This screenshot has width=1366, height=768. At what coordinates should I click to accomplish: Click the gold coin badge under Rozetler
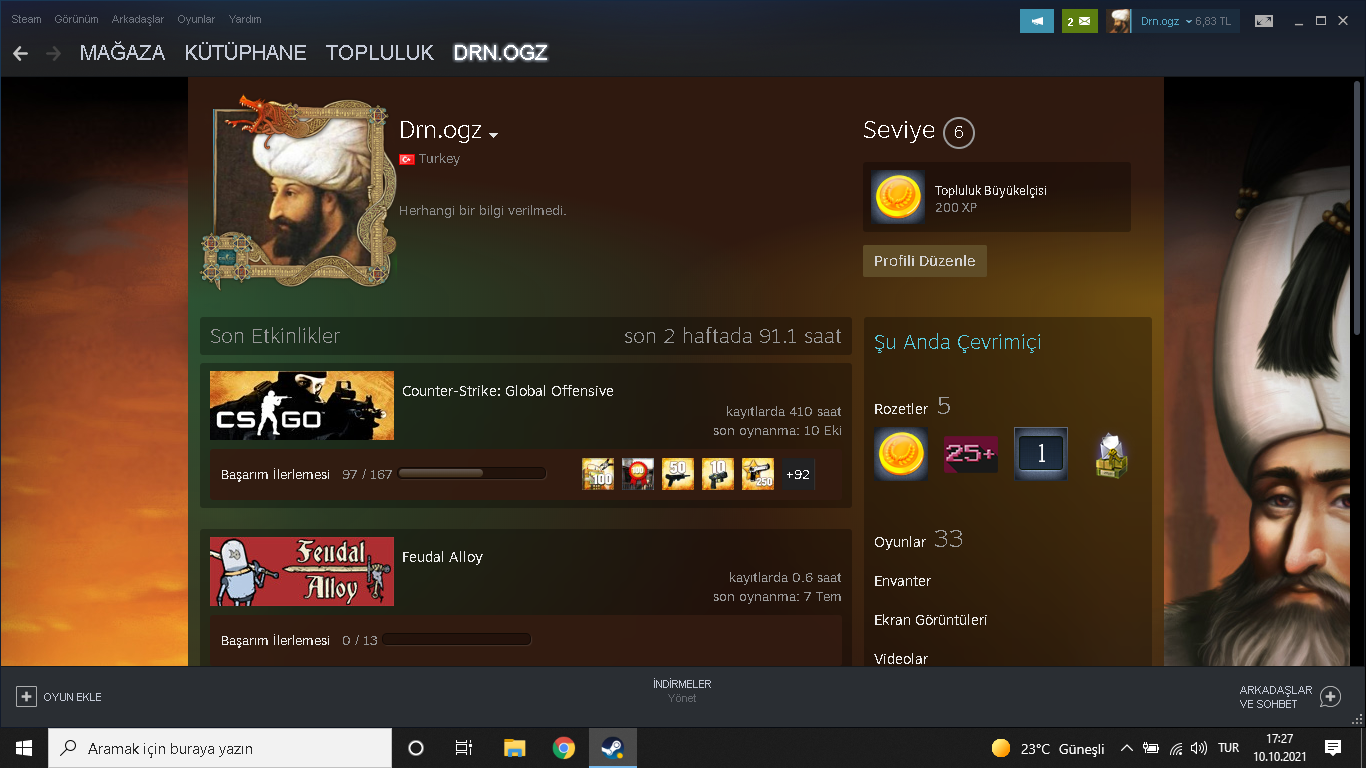coord(901,454)
